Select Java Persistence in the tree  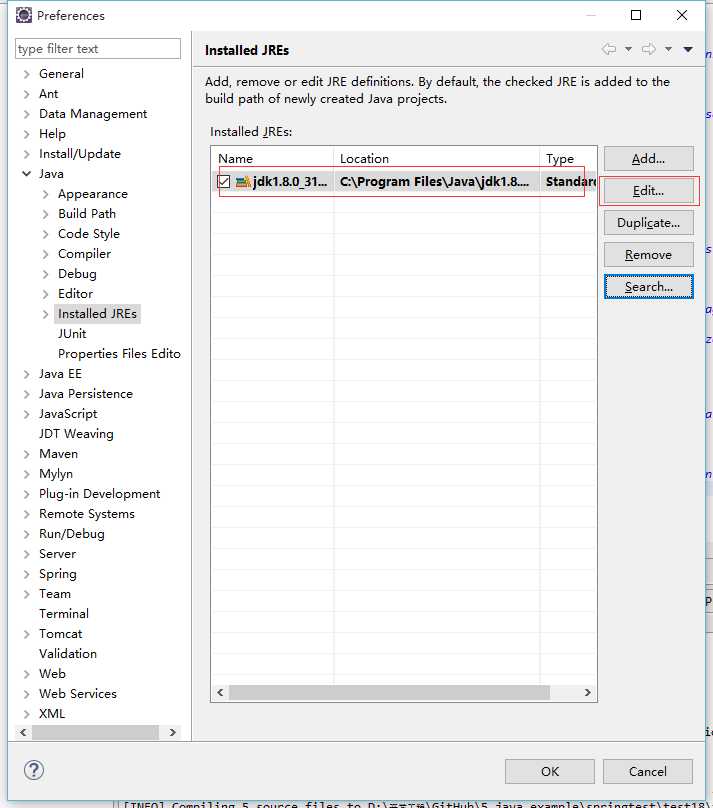(86, 394)
